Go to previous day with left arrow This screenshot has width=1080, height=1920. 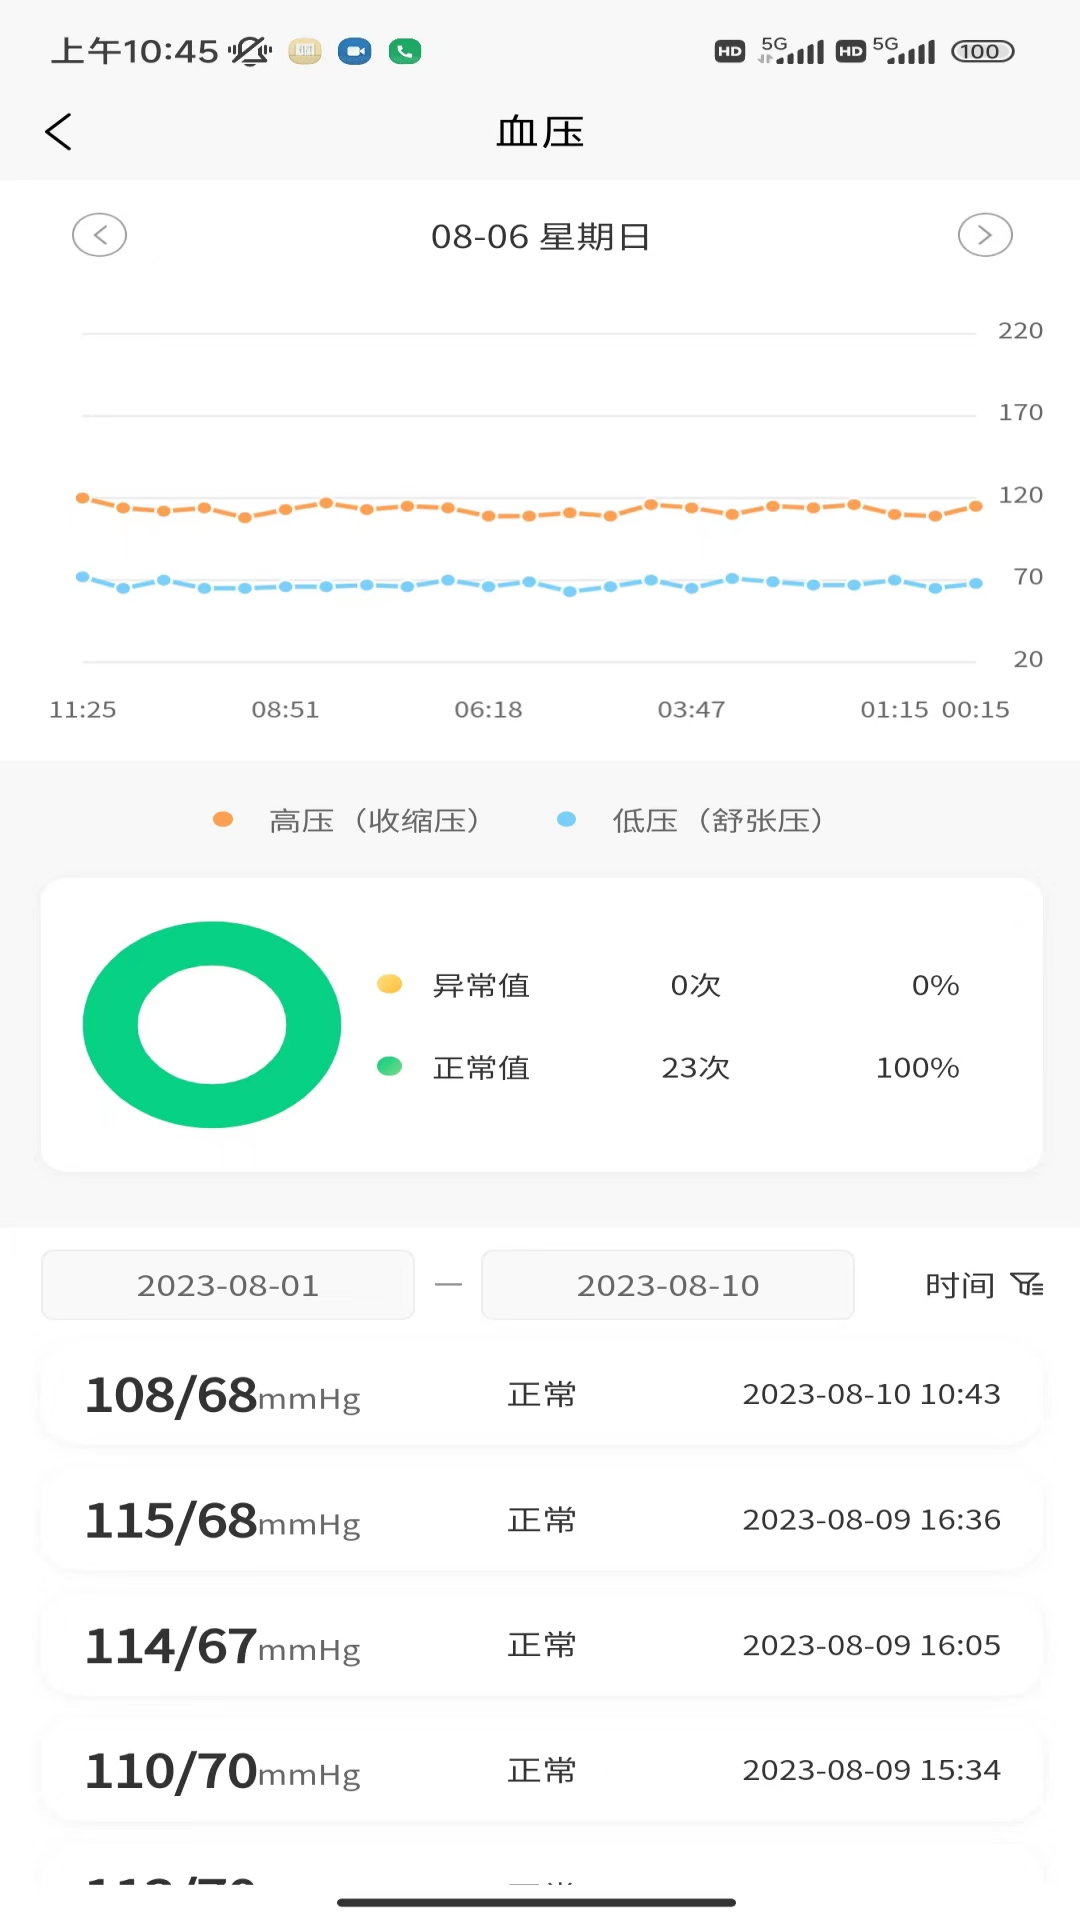pyautogui.click(x=99, y=236)
